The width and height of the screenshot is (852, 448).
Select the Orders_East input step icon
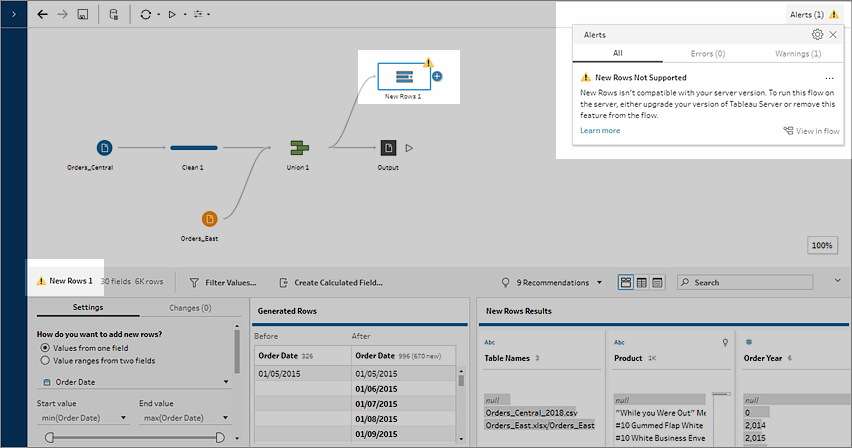(x=209, y=219)
